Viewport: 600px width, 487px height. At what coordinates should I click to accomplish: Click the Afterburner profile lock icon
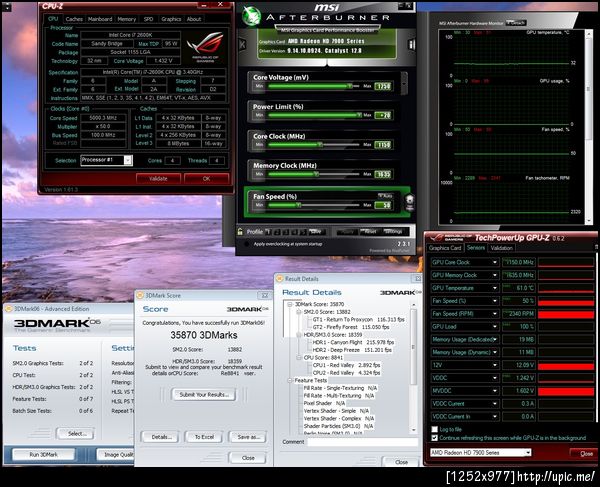[240, 232]
